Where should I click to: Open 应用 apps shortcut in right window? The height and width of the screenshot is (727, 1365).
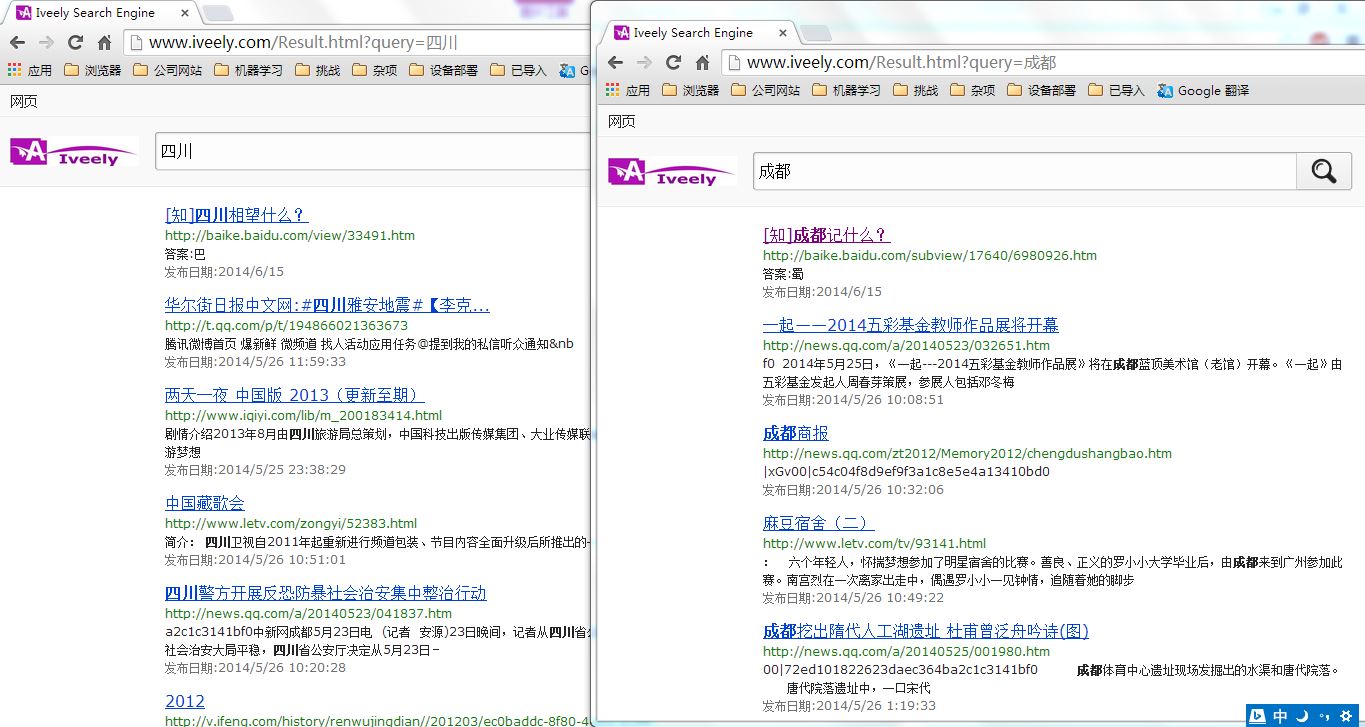628,90
